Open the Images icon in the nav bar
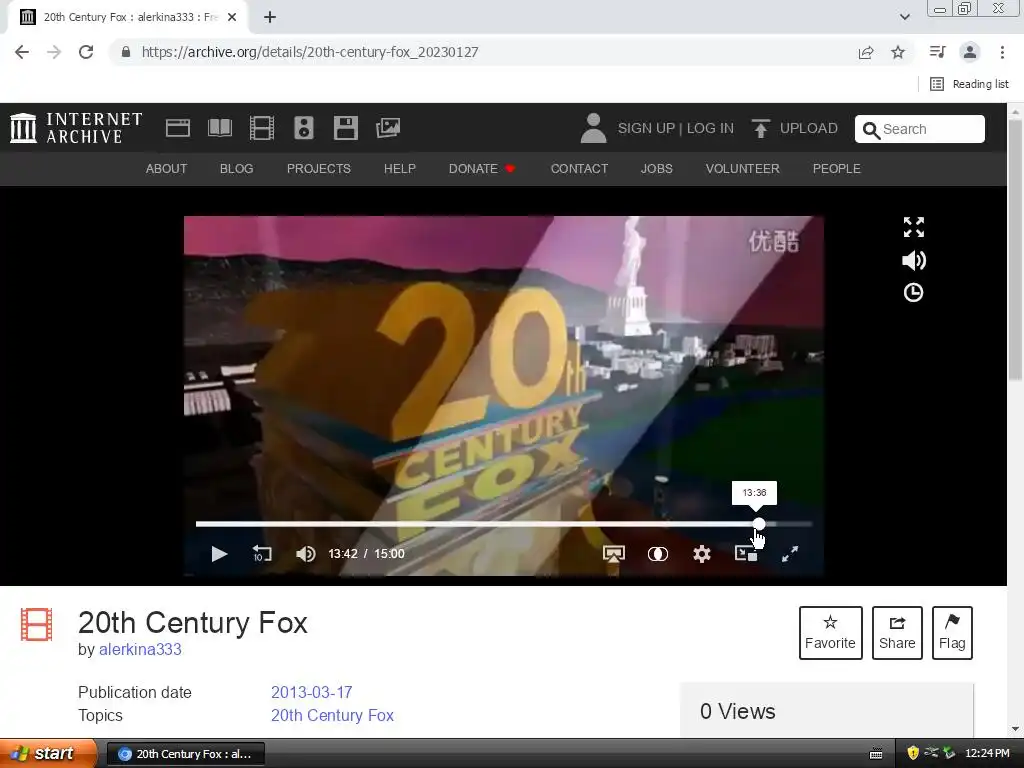Image resolution: width=1024 pixels, height=768 pixels. click(388, 128)
